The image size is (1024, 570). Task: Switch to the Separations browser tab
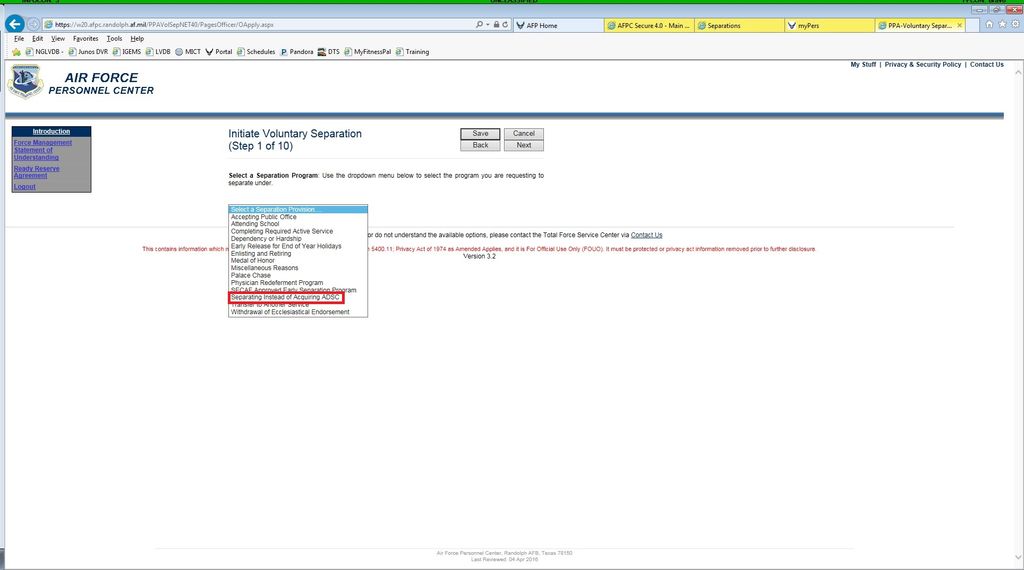(x=739, y=25)
